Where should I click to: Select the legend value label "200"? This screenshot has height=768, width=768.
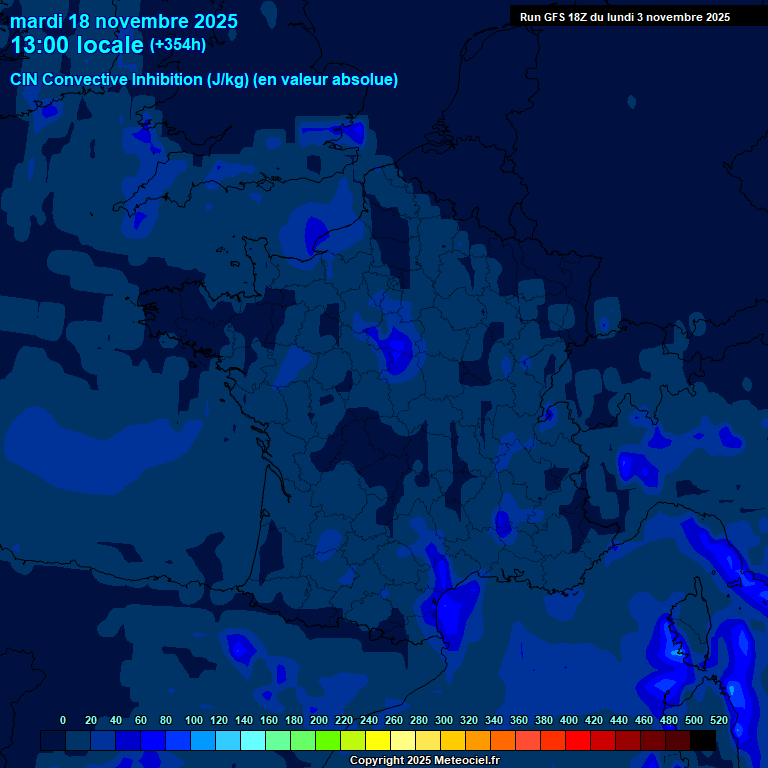click(319, 720)
